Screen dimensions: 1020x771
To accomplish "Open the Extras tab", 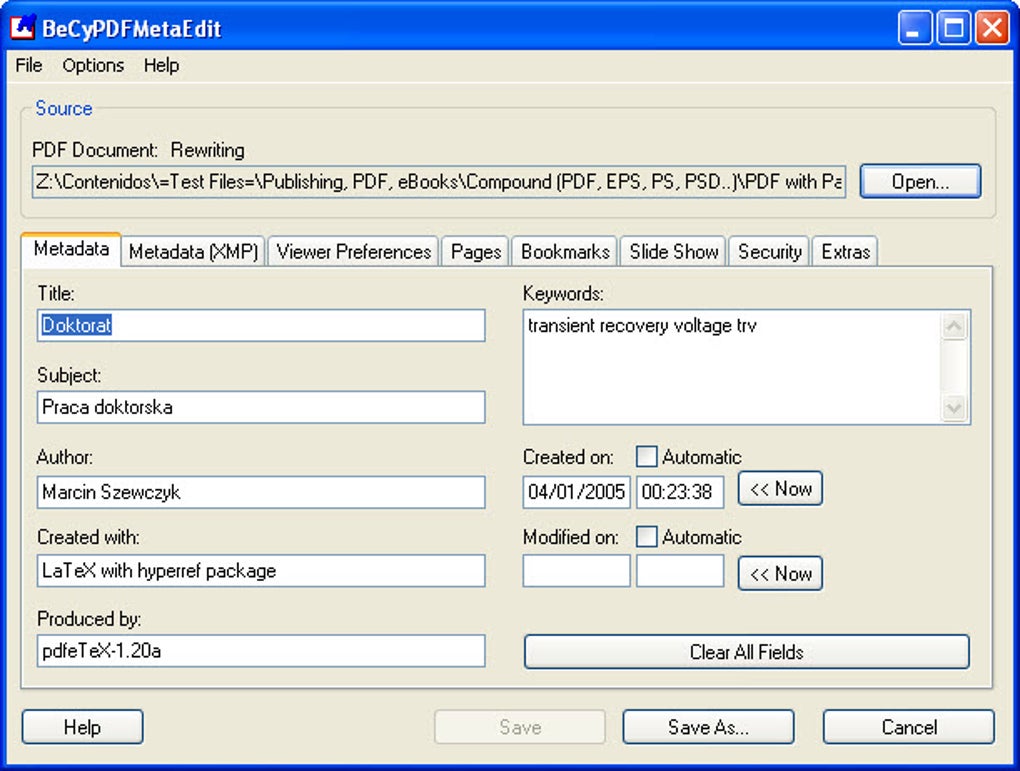I will click(845, 251).
